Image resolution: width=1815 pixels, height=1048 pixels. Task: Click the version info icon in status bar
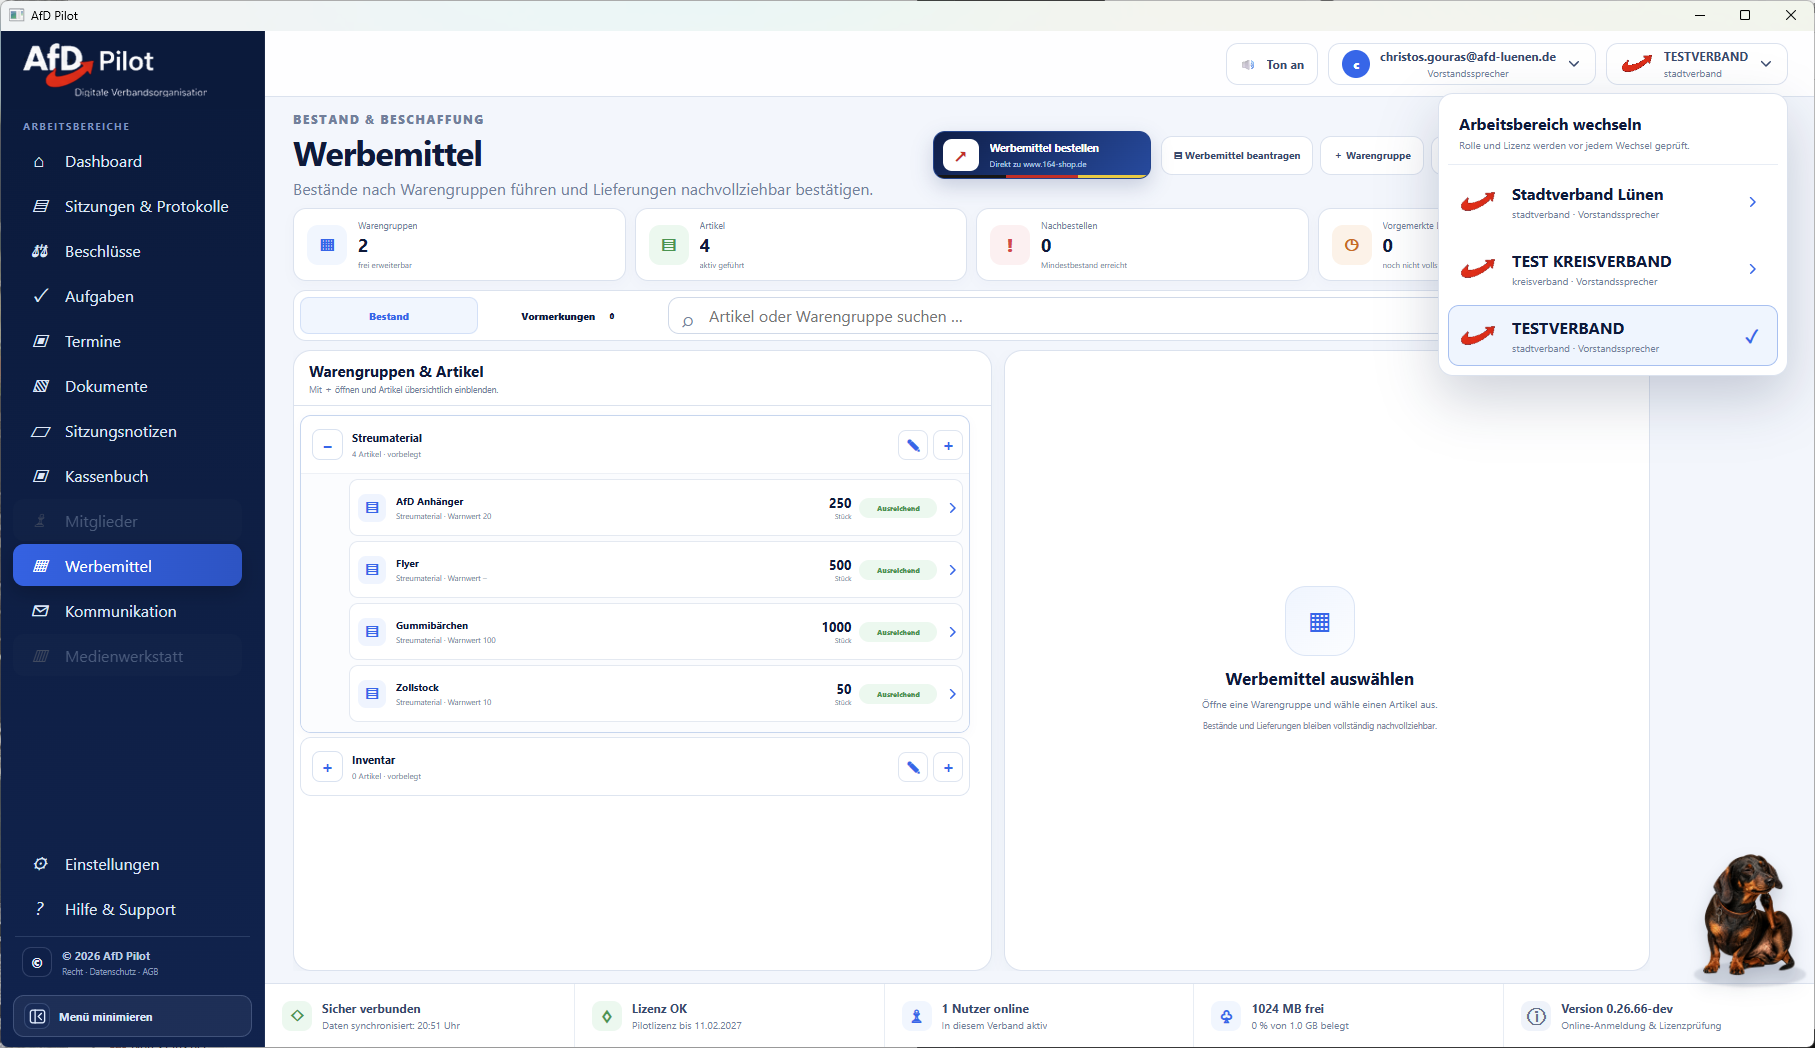tap(1535, 1016)
